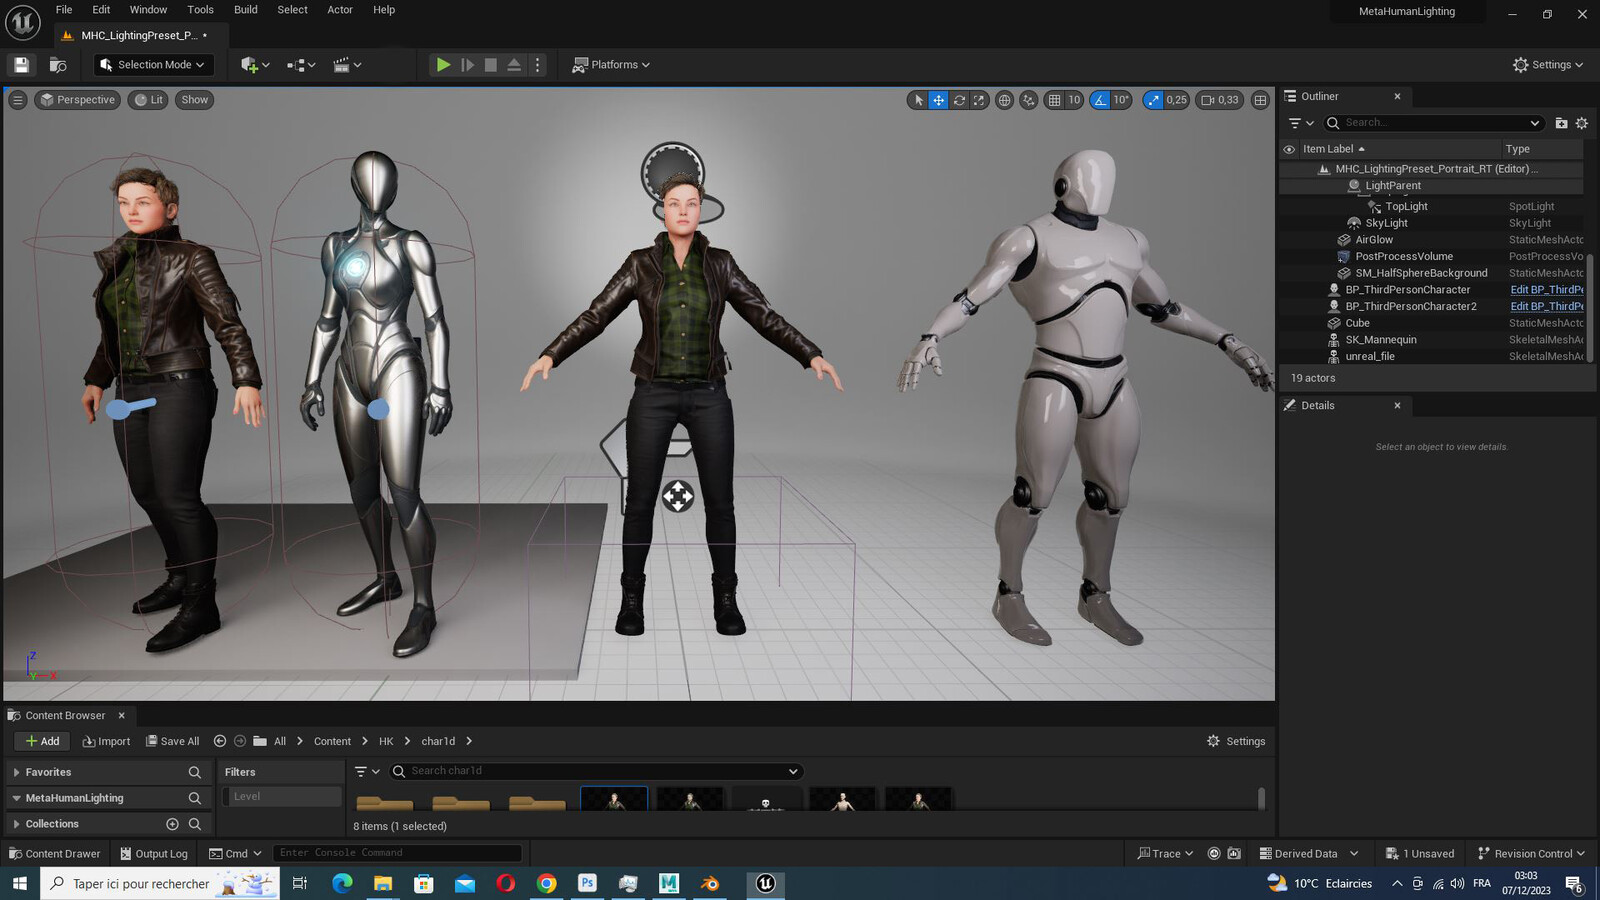1600x900 pixels.
Task: Open the Platforms dropdown
Action: 610,65
